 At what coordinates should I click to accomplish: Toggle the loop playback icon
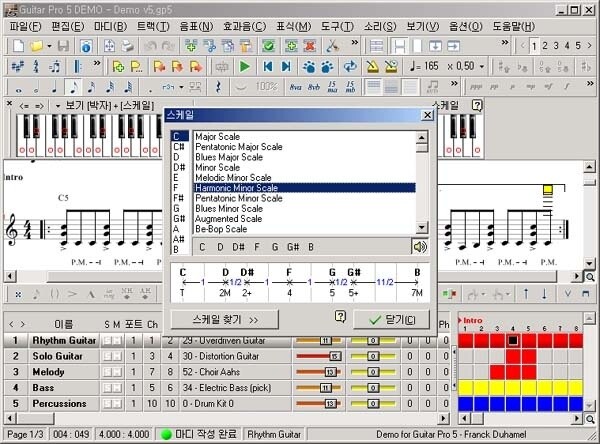(350, 67)
